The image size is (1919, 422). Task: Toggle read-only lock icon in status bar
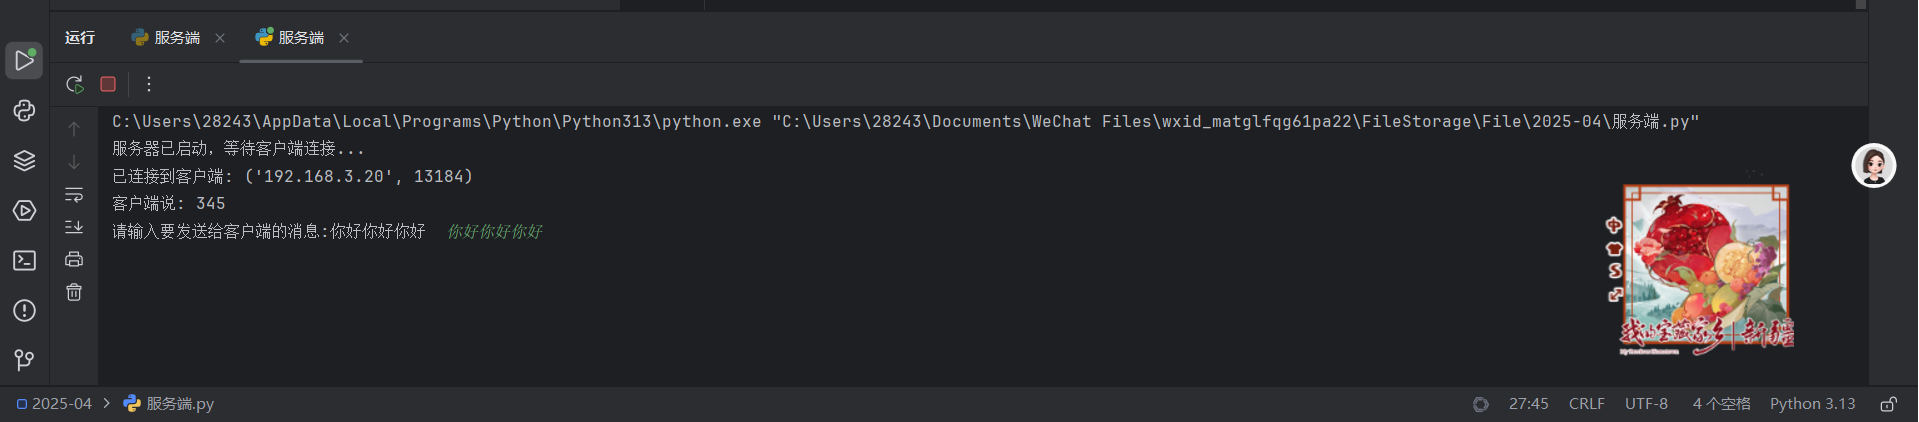[1888, 404]
